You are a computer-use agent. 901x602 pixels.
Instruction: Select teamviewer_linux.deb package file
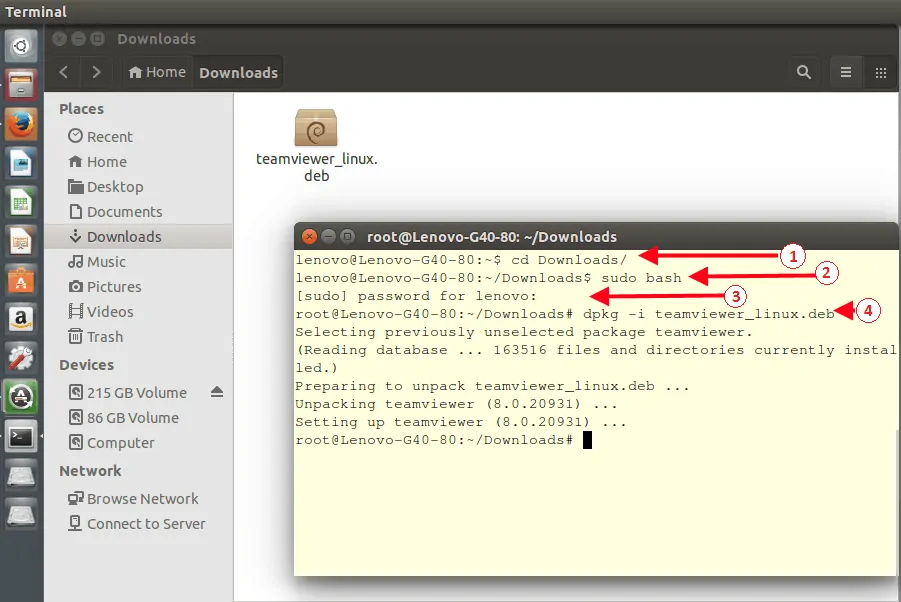[x=317, y=146]
